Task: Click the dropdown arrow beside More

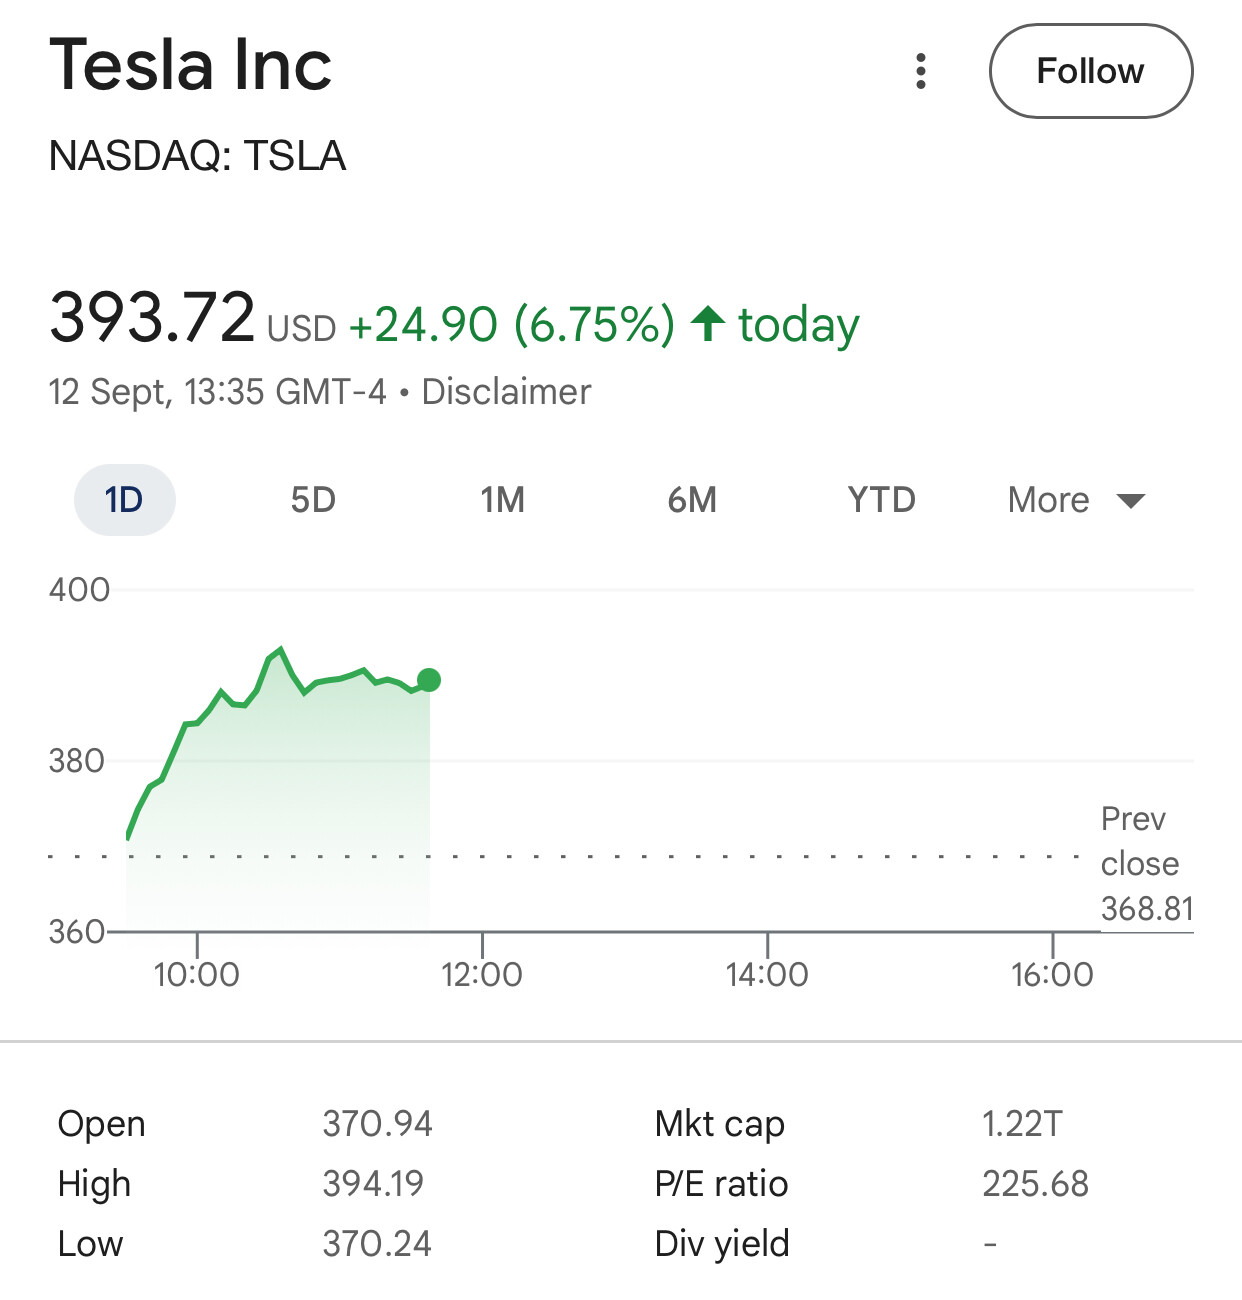Action: pos(1131,501)
